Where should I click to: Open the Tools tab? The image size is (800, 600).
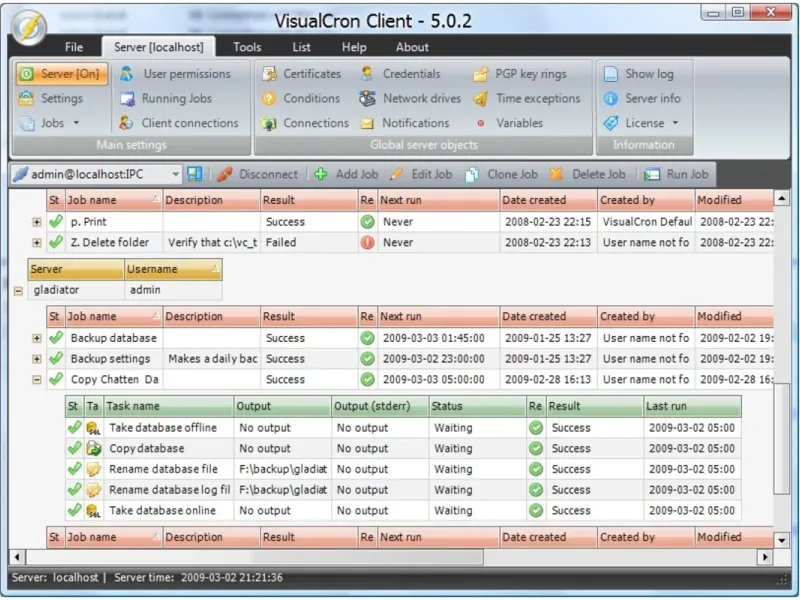point(247,47)
